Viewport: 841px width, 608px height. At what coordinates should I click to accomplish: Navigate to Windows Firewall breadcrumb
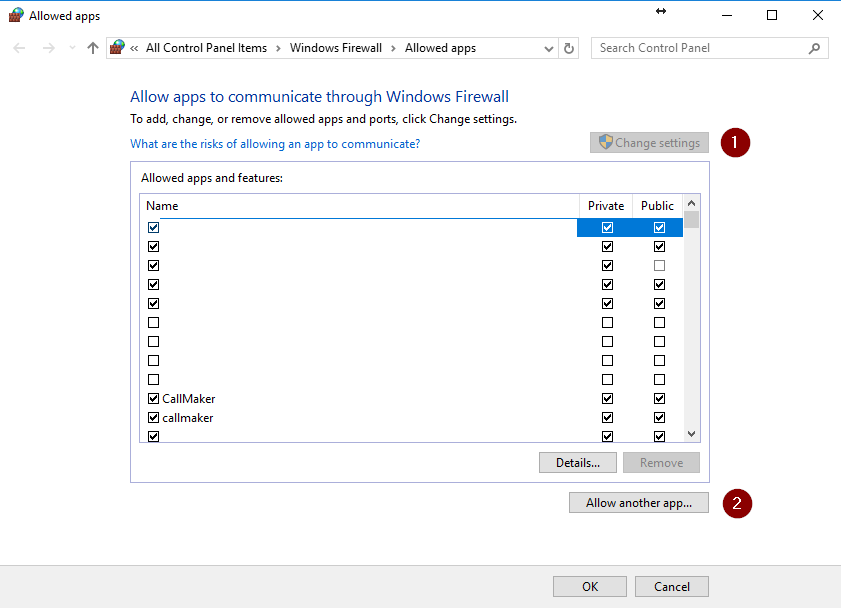pos(336,48)
